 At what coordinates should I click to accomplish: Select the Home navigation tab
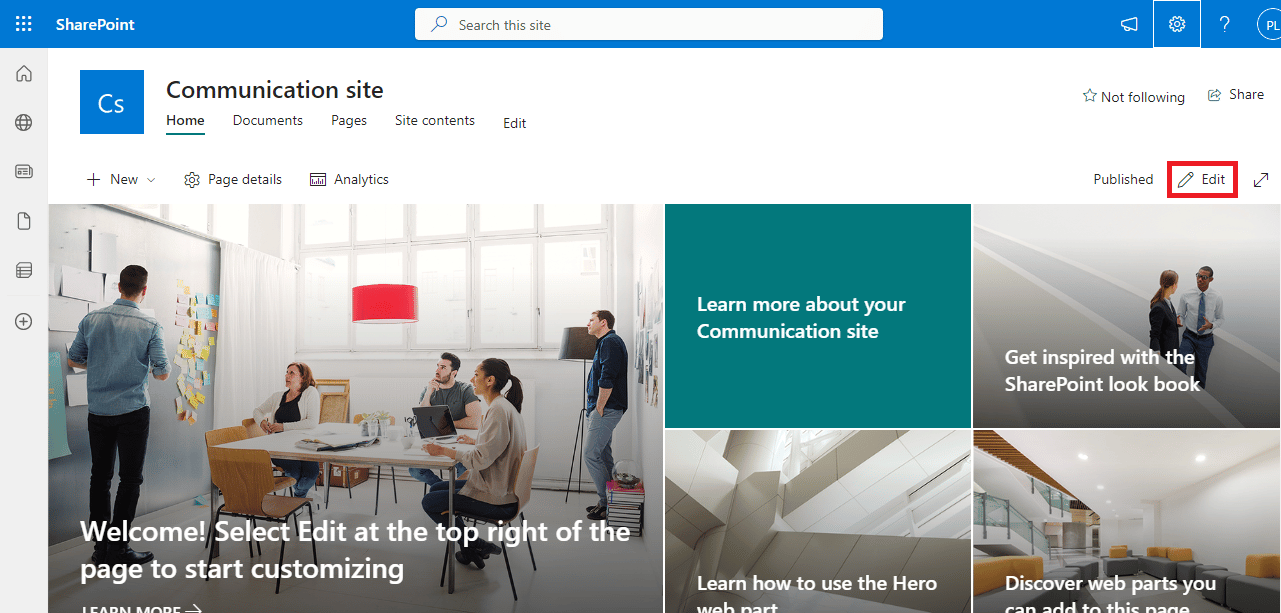coord(185,120)
